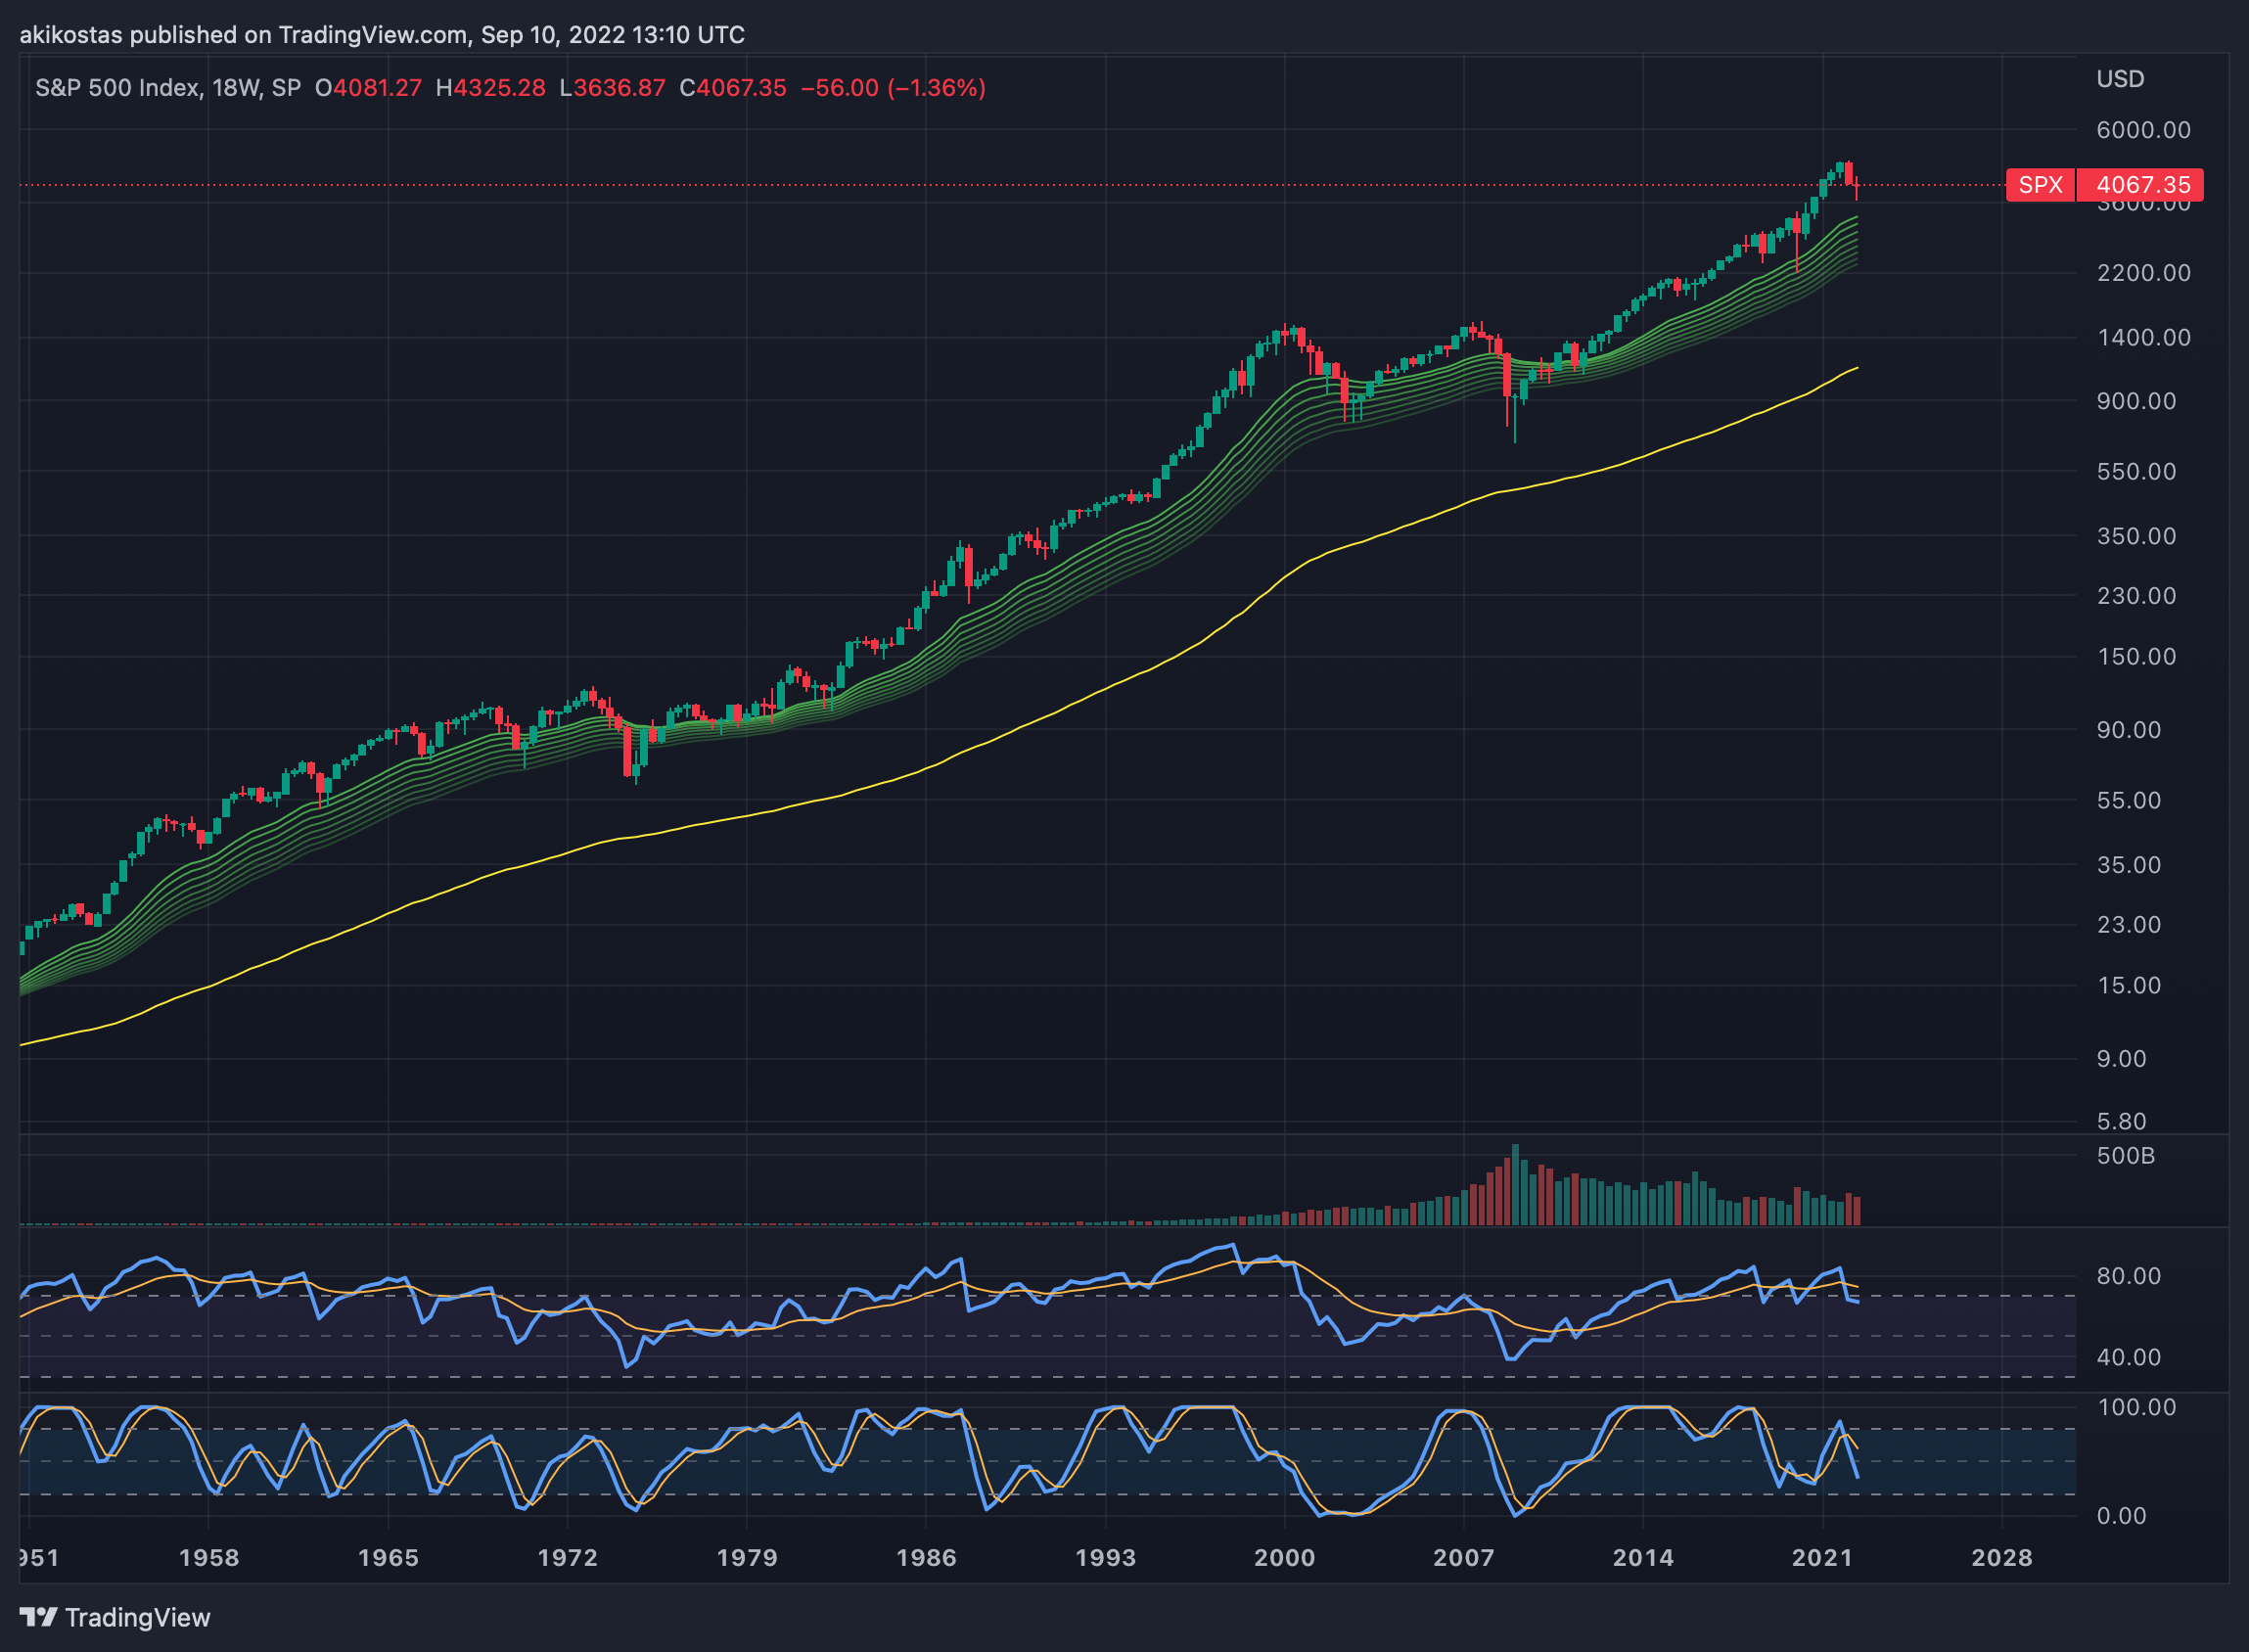Screen dimensions: 2249x1652
Task: Click the 2014 time axis label
Action: tap(1643, 1558)
